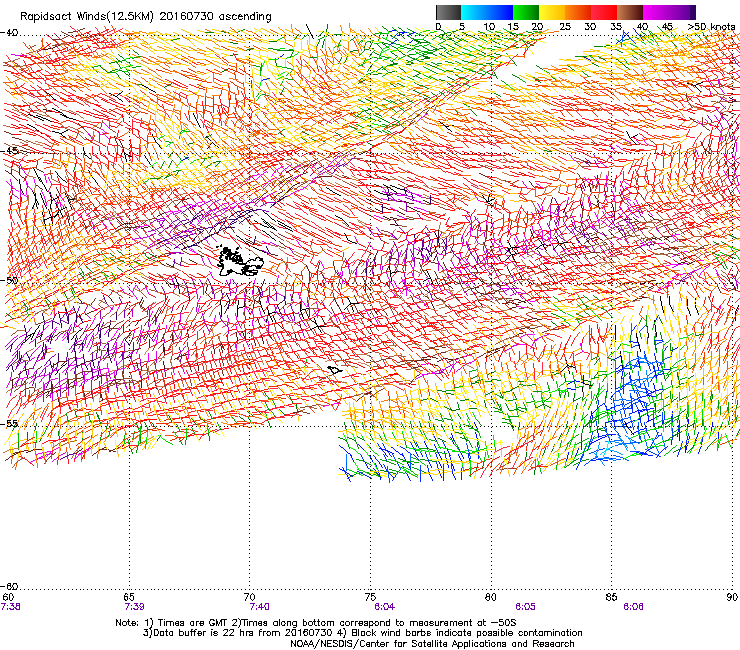Screen dimensions: 740x650
Task: Click the '80' longitude label
Action: click(x=491, y=597)
